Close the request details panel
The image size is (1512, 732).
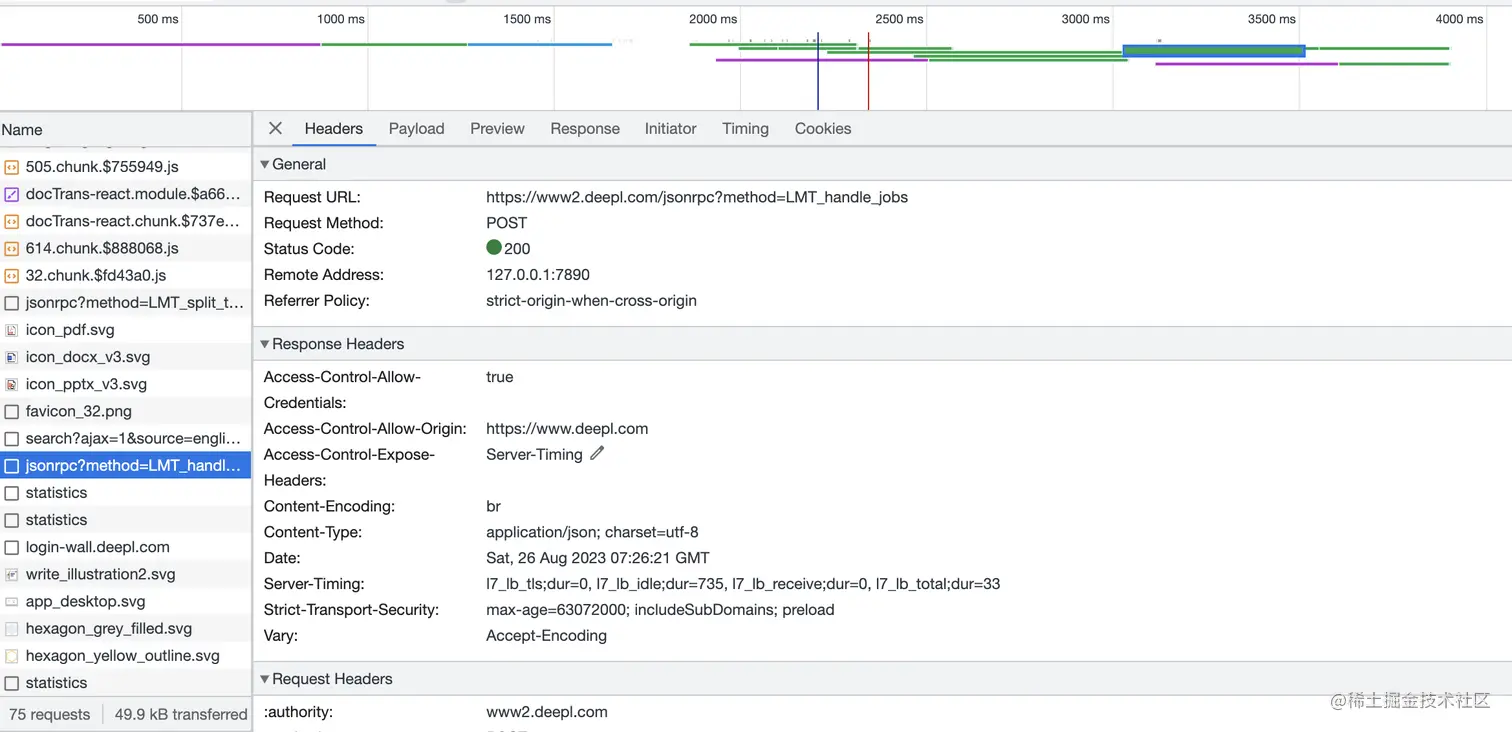click(x=275, y=128)
